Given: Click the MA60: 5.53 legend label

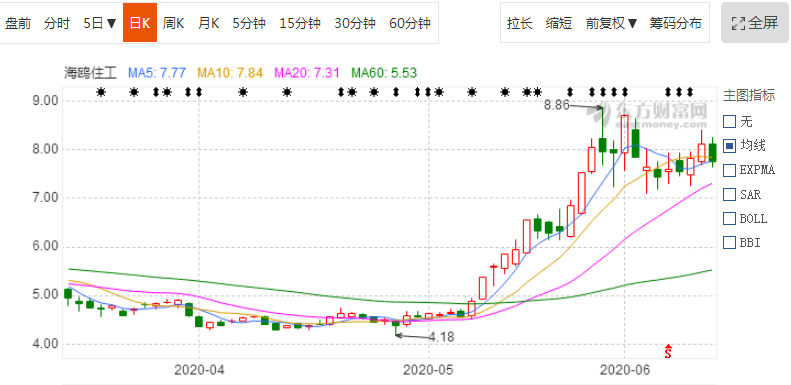Looking at the screenshot, I should tap(384, 73).
